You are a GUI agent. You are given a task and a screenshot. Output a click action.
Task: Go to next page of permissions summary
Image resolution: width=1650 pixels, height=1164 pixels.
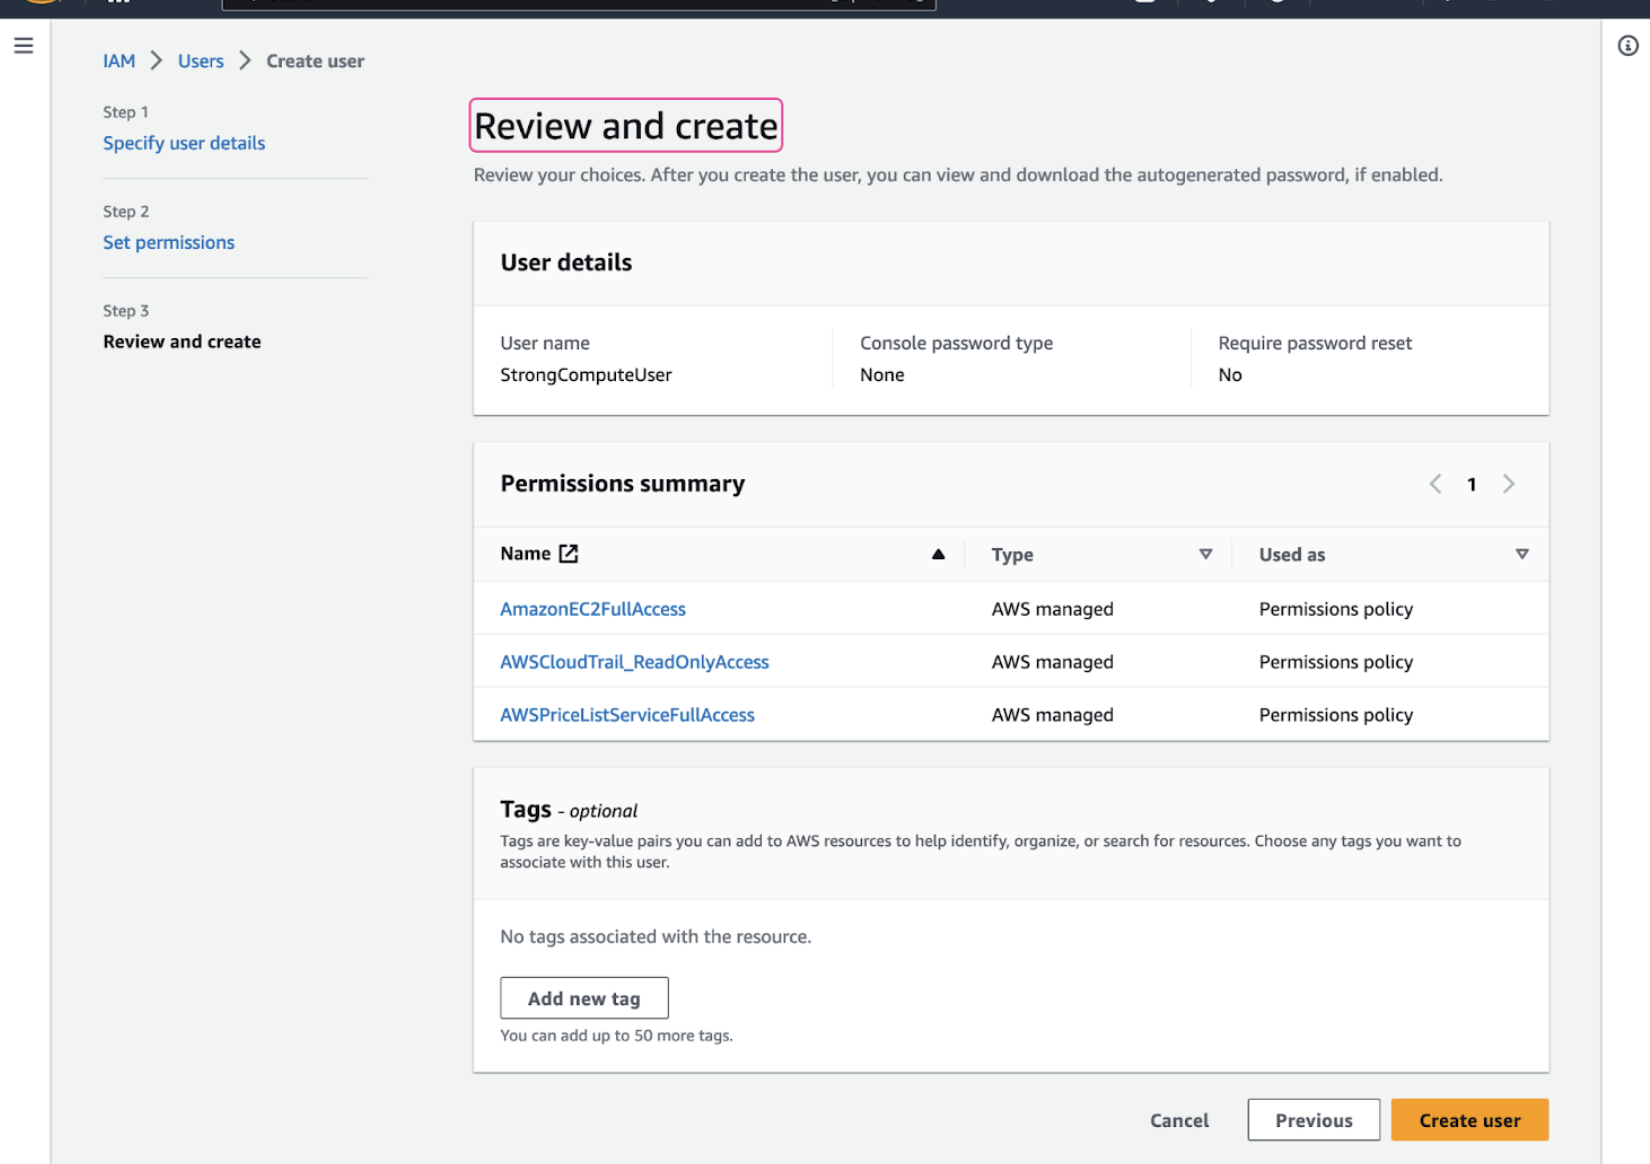1509,484
